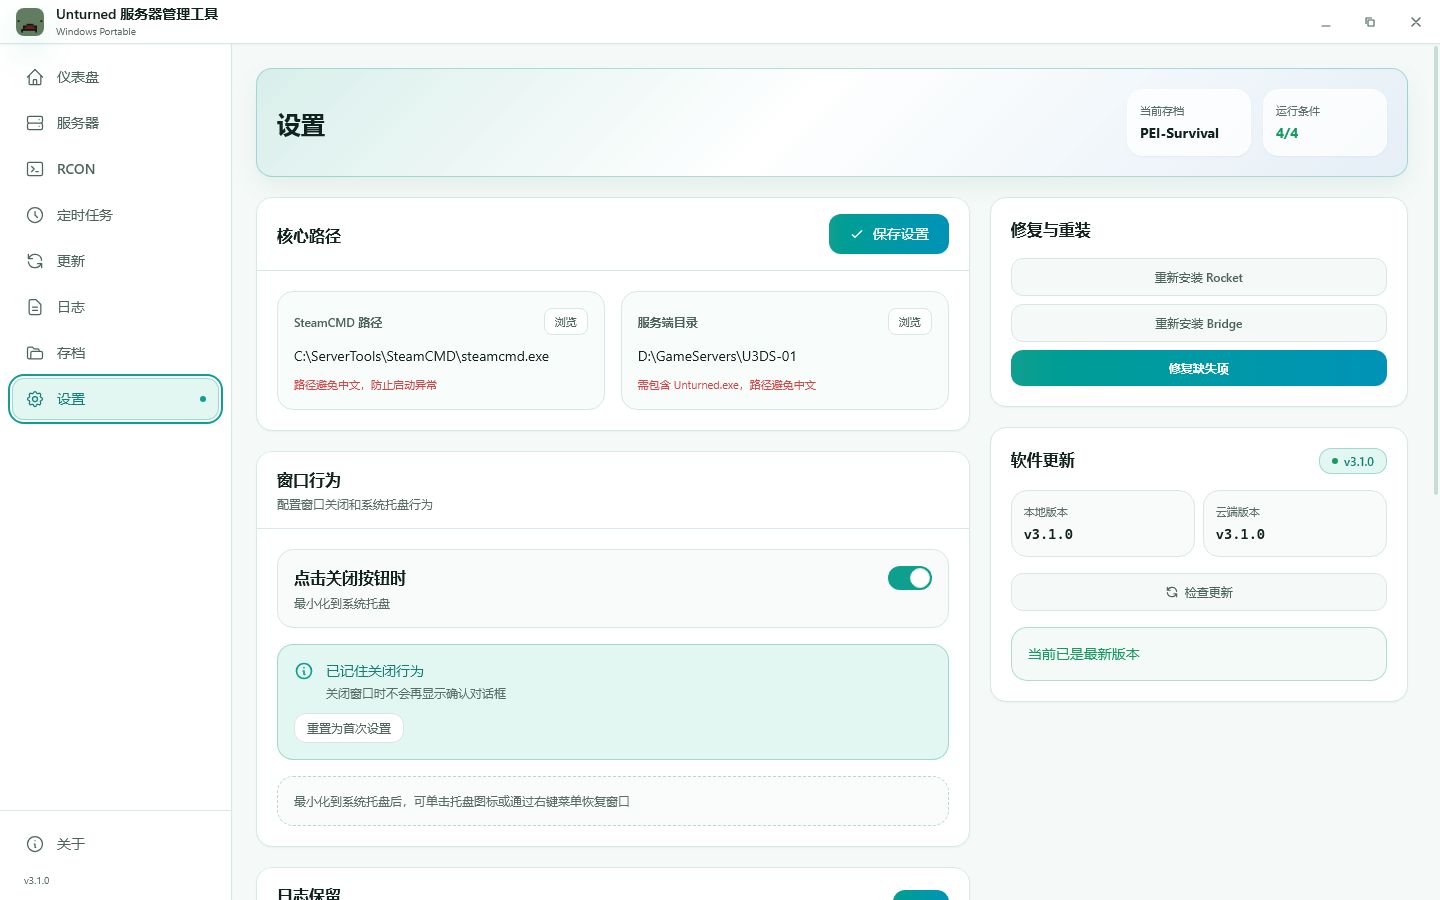Click 重置为首次设置 button
The width and height of the screenshot is (1440, 900).
[x=349, y=728]
